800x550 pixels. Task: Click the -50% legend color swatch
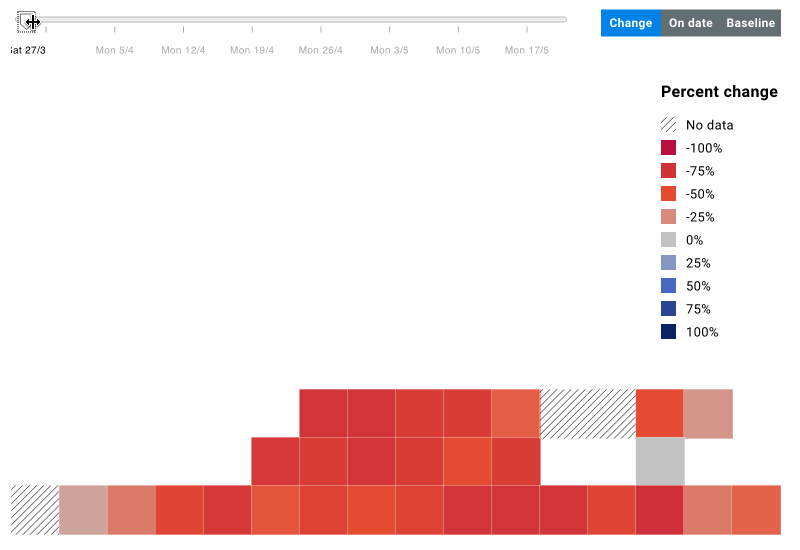[x=668, y=193]
